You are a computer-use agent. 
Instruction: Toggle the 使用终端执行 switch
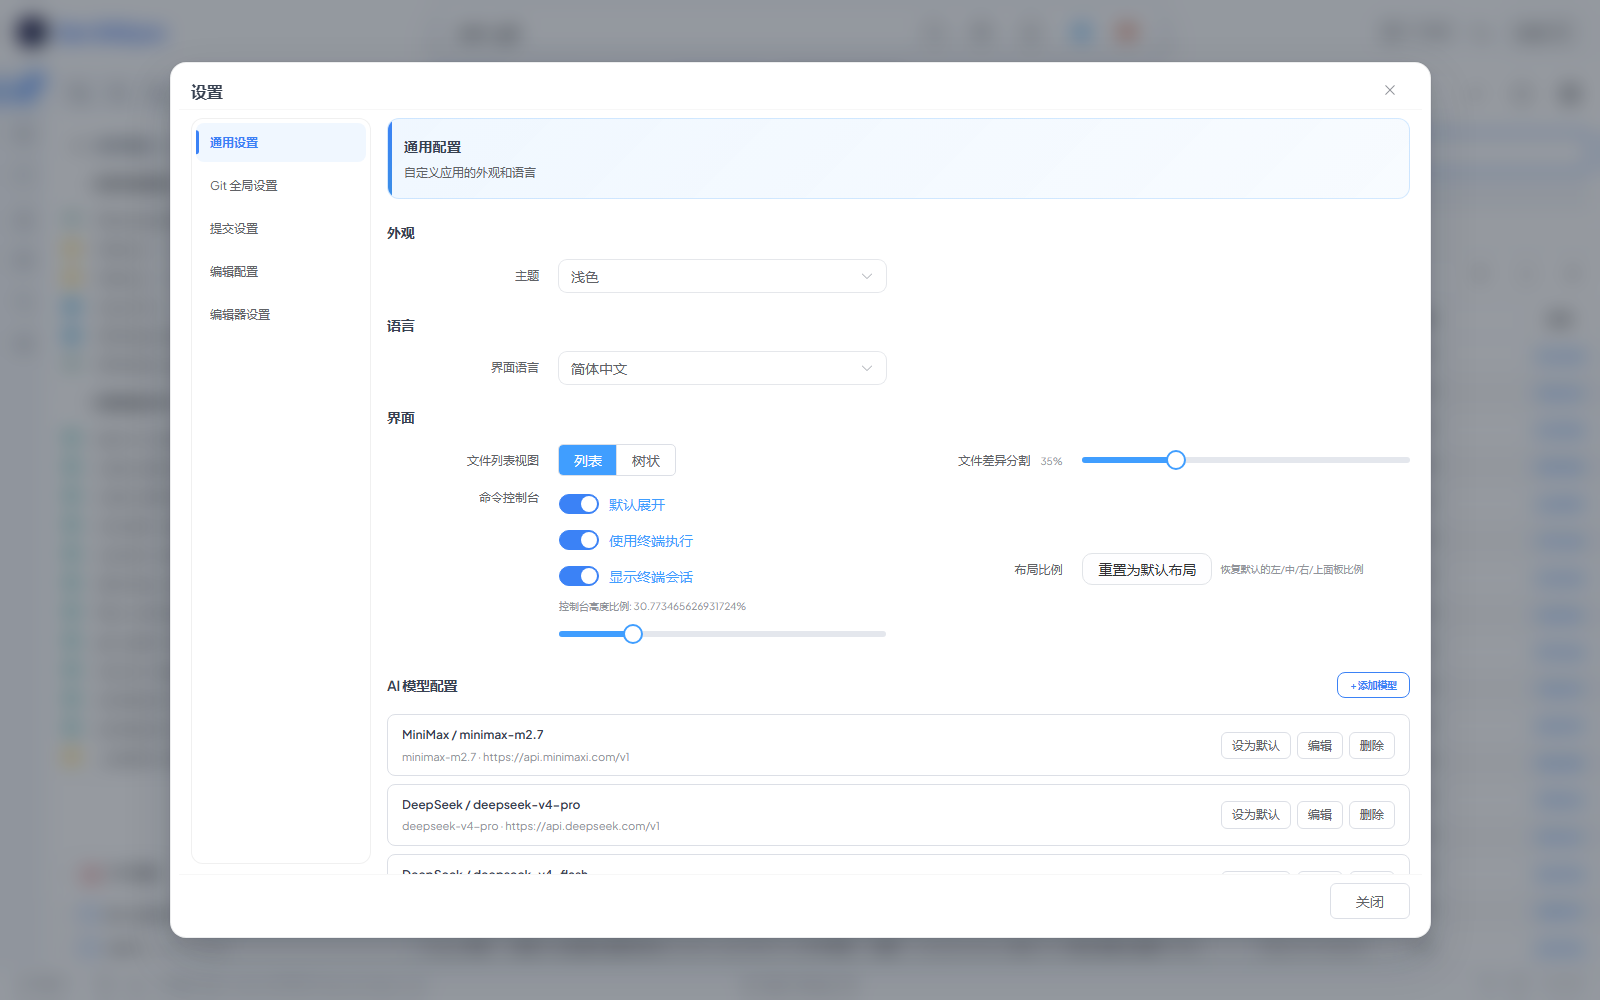click(x=579, y=541)
